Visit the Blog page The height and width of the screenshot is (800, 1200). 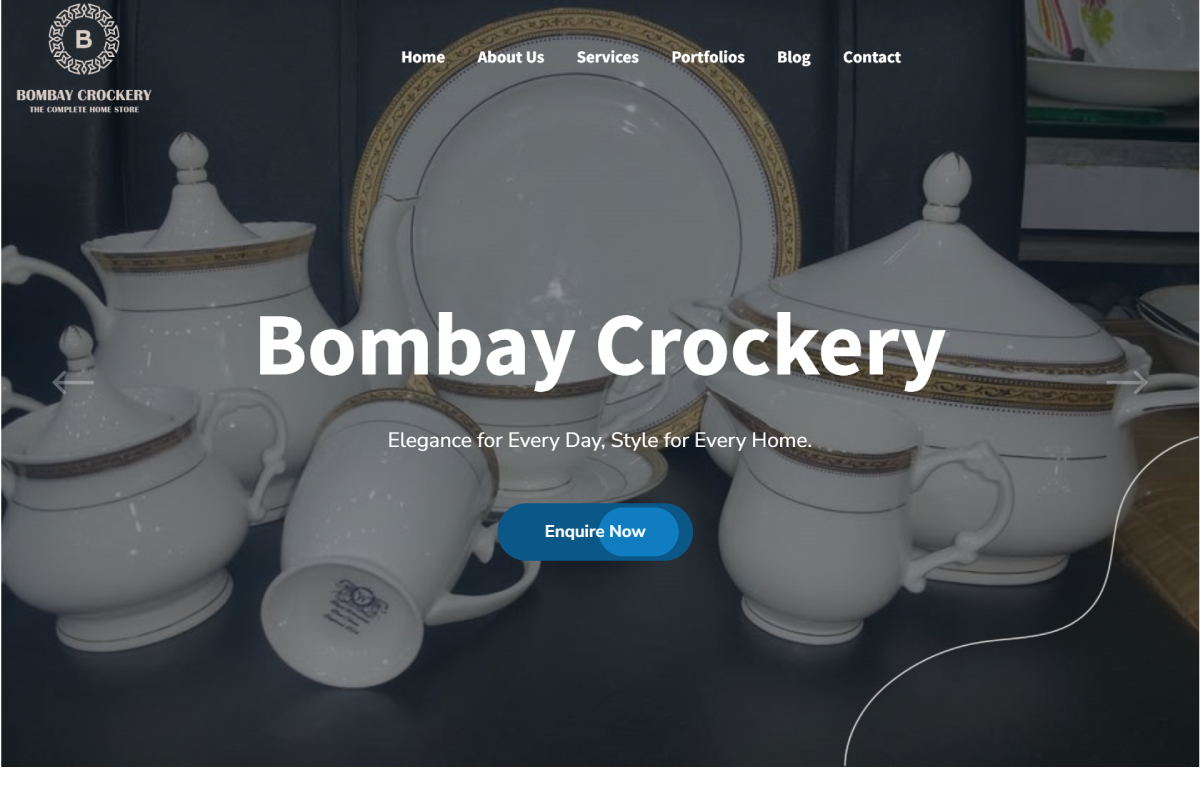pyautogui.click(x=794, y=57)
